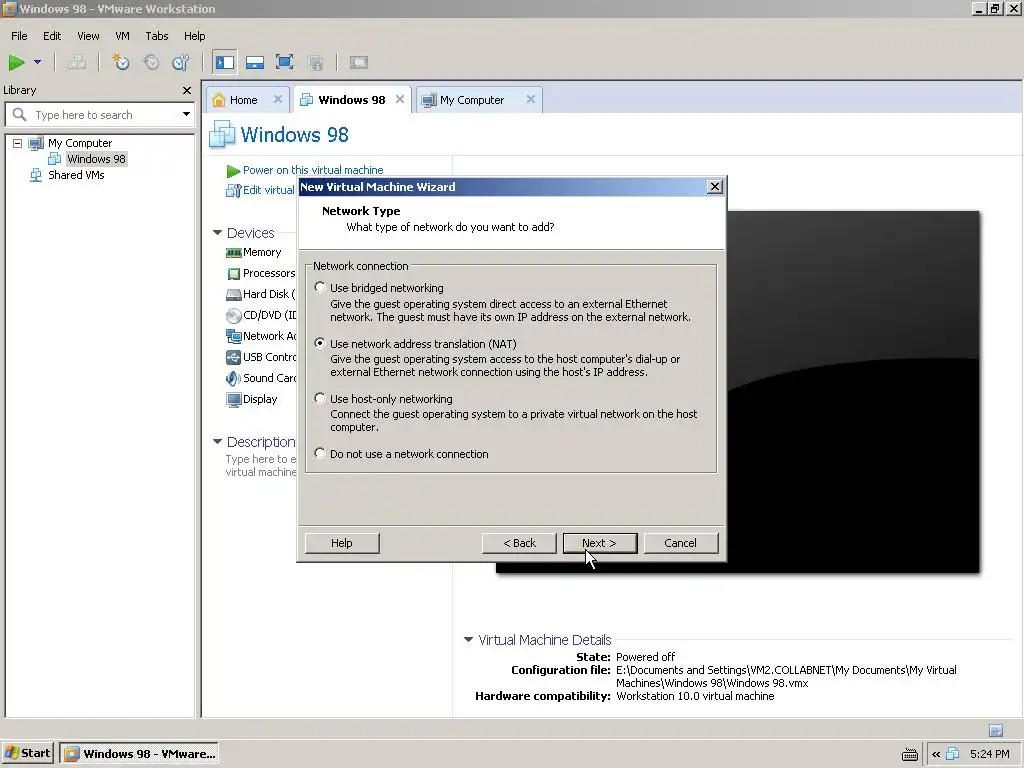Click the Memory device entry
This screenshot has height=768, width=1024.
coord(253,252)
